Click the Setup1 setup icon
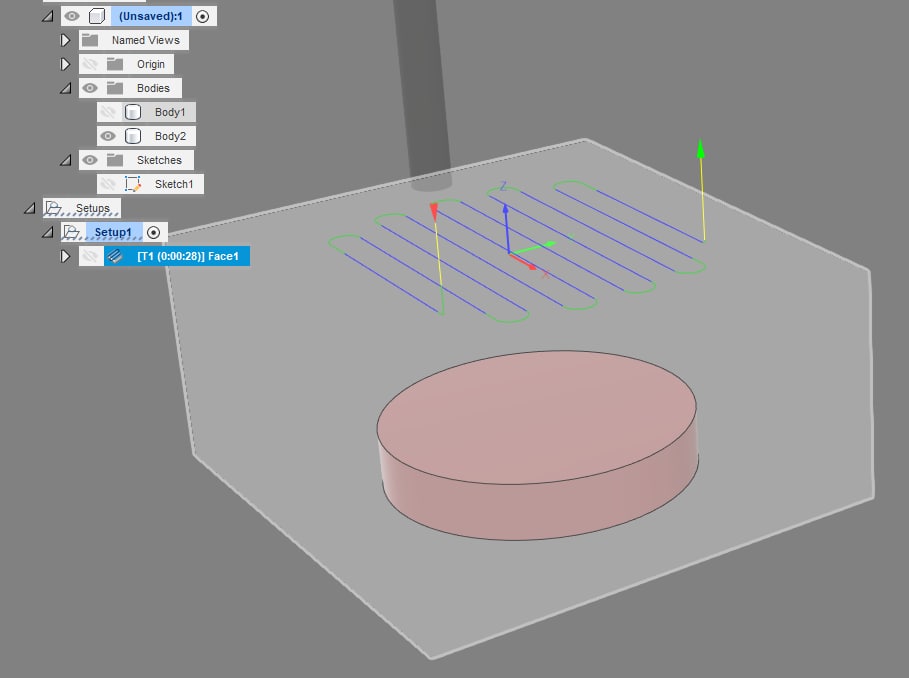 point(72,232)
